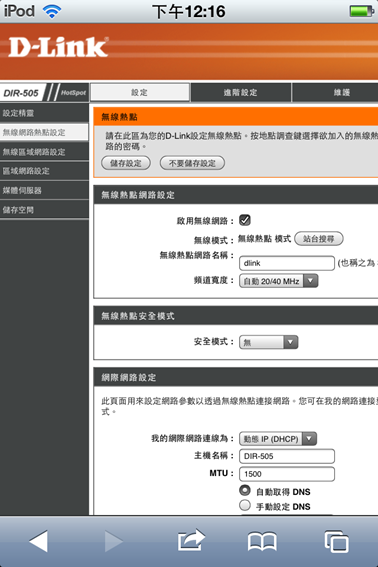Open the Safari share icon
This screenshot has height=567, width=378.
click(191, 540)
